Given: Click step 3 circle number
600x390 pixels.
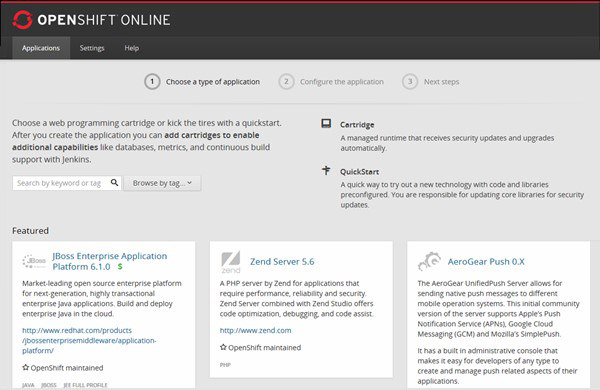Looking at the screenshot, I should (410, 82).
